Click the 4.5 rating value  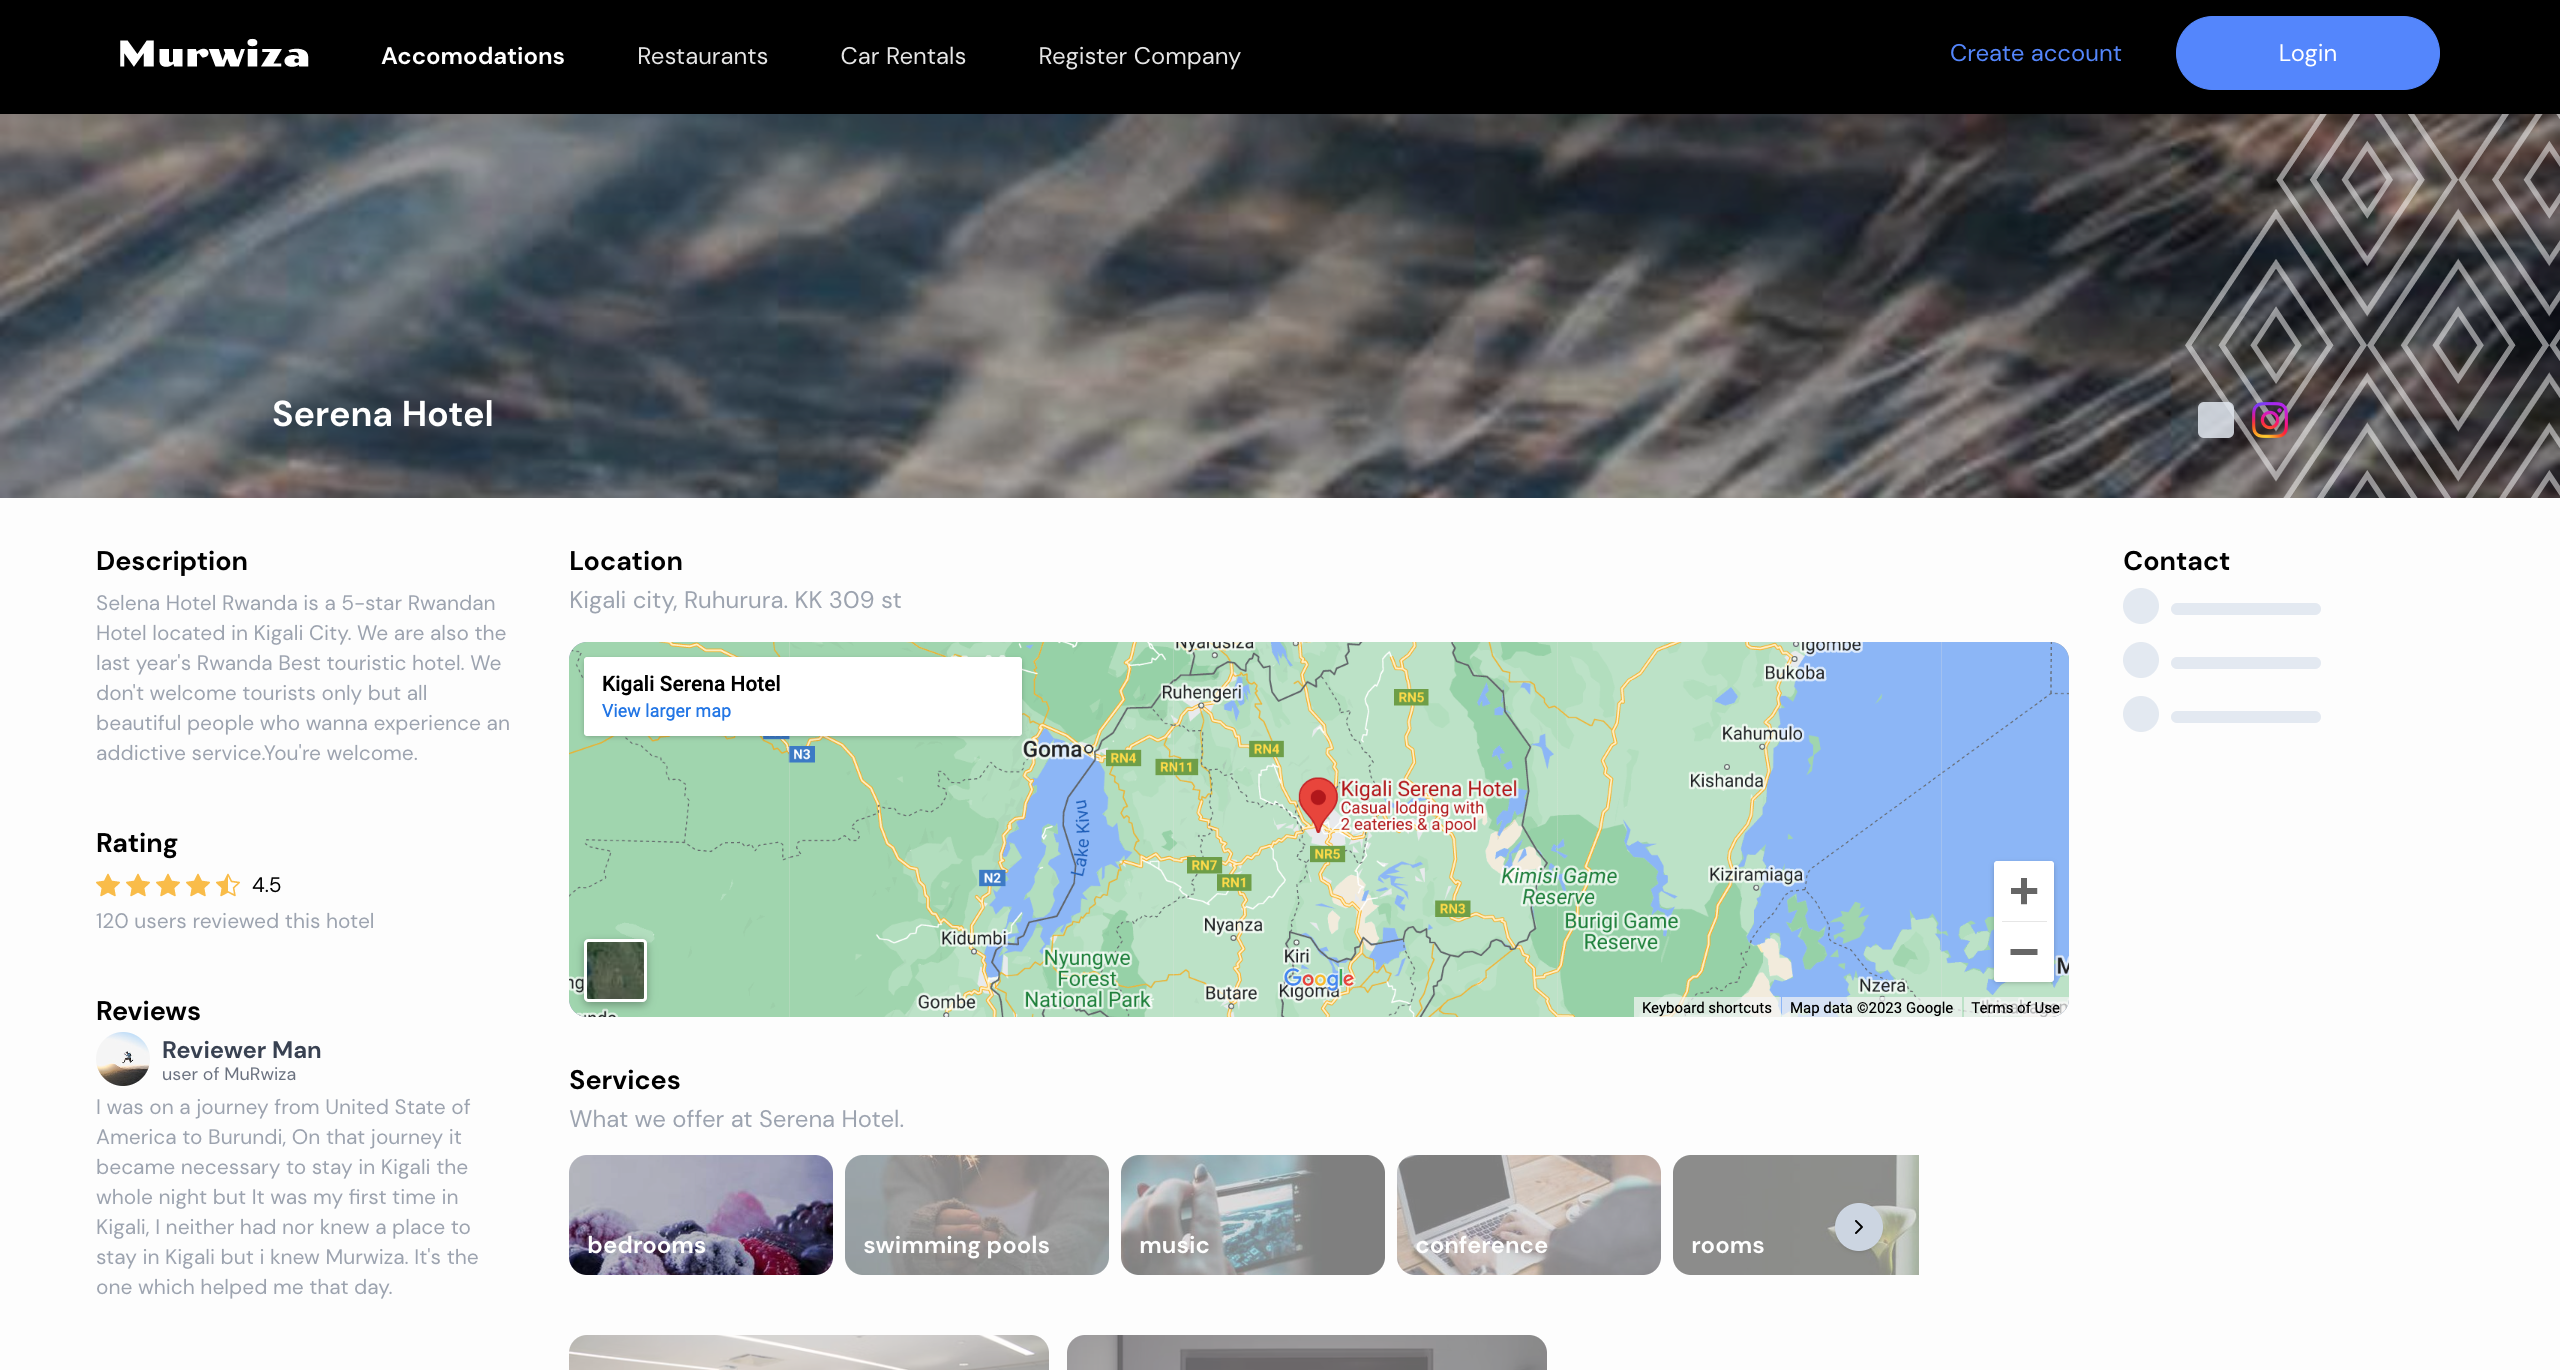coord(266,885)
